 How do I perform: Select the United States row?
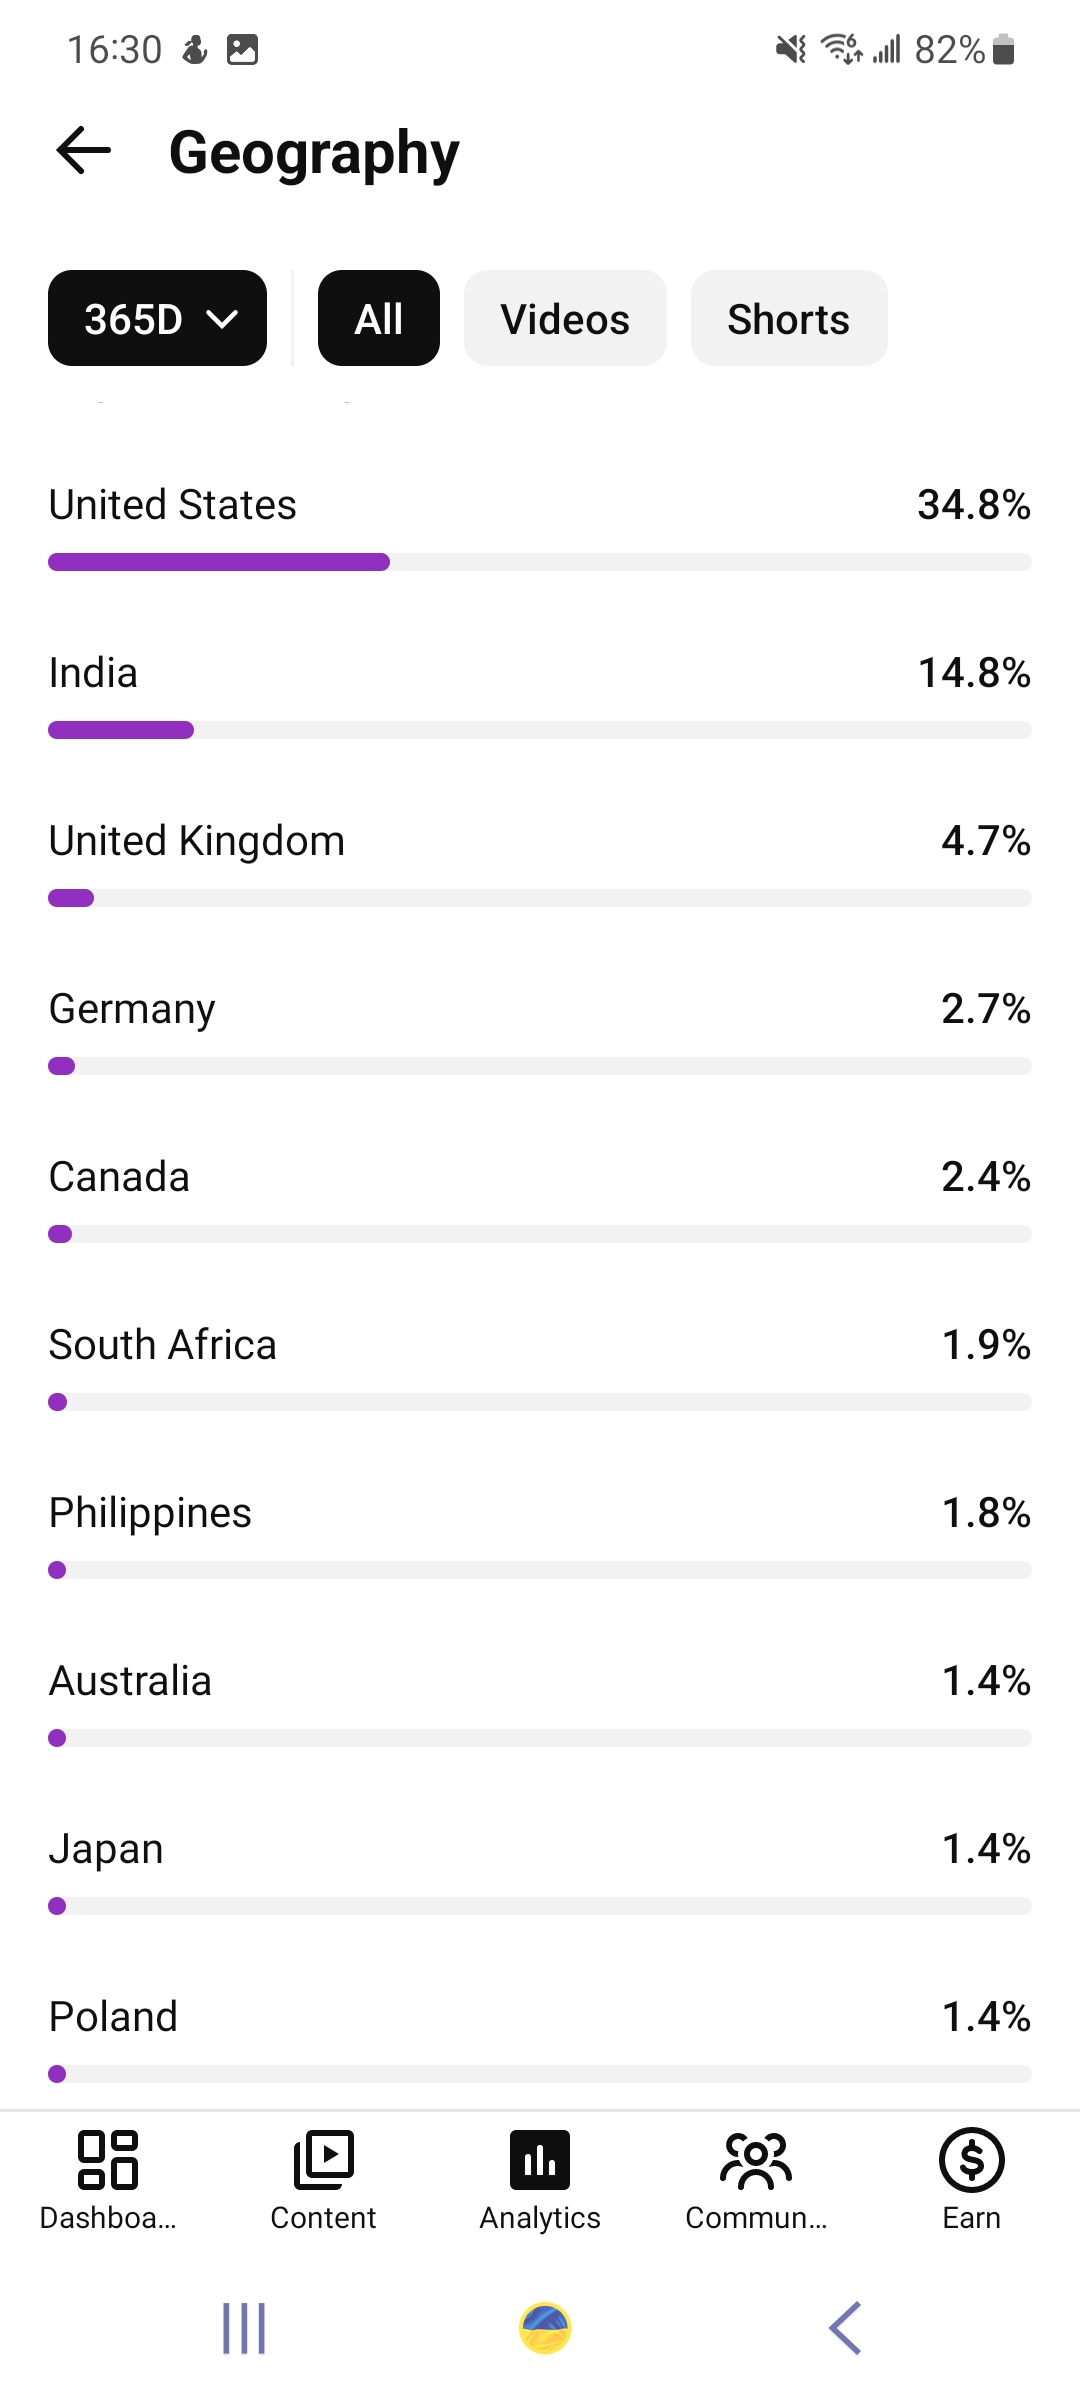click(540, 526)
